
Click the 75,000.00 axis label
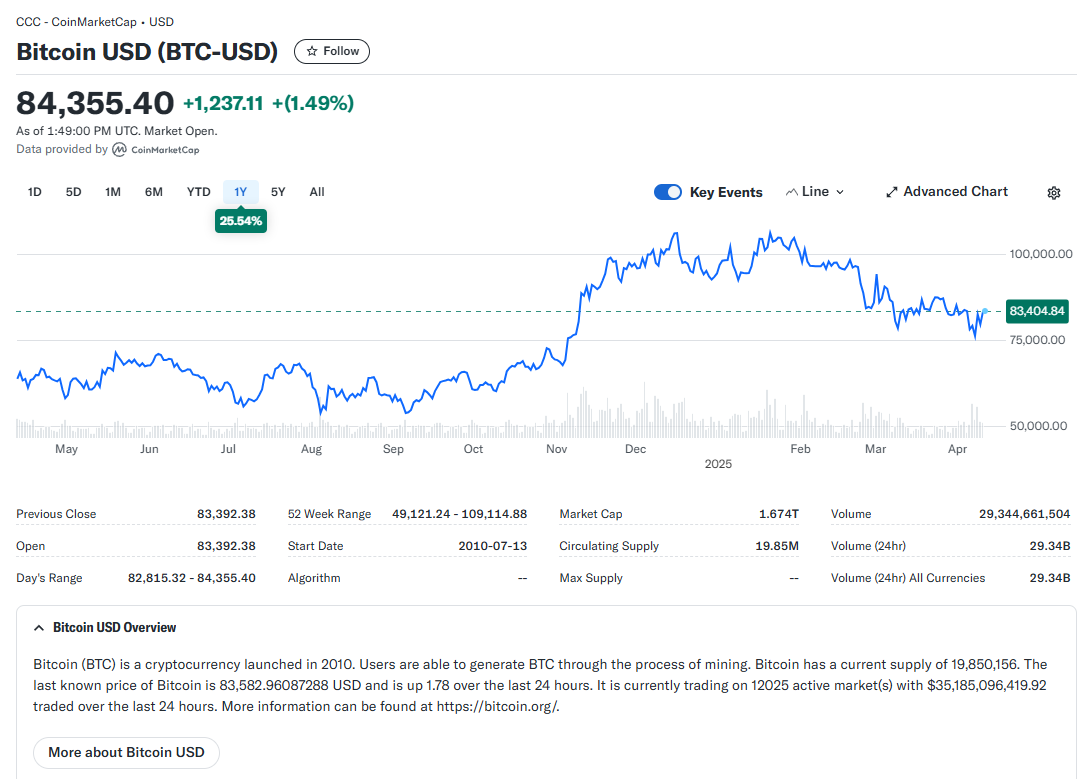(1037, 340)
